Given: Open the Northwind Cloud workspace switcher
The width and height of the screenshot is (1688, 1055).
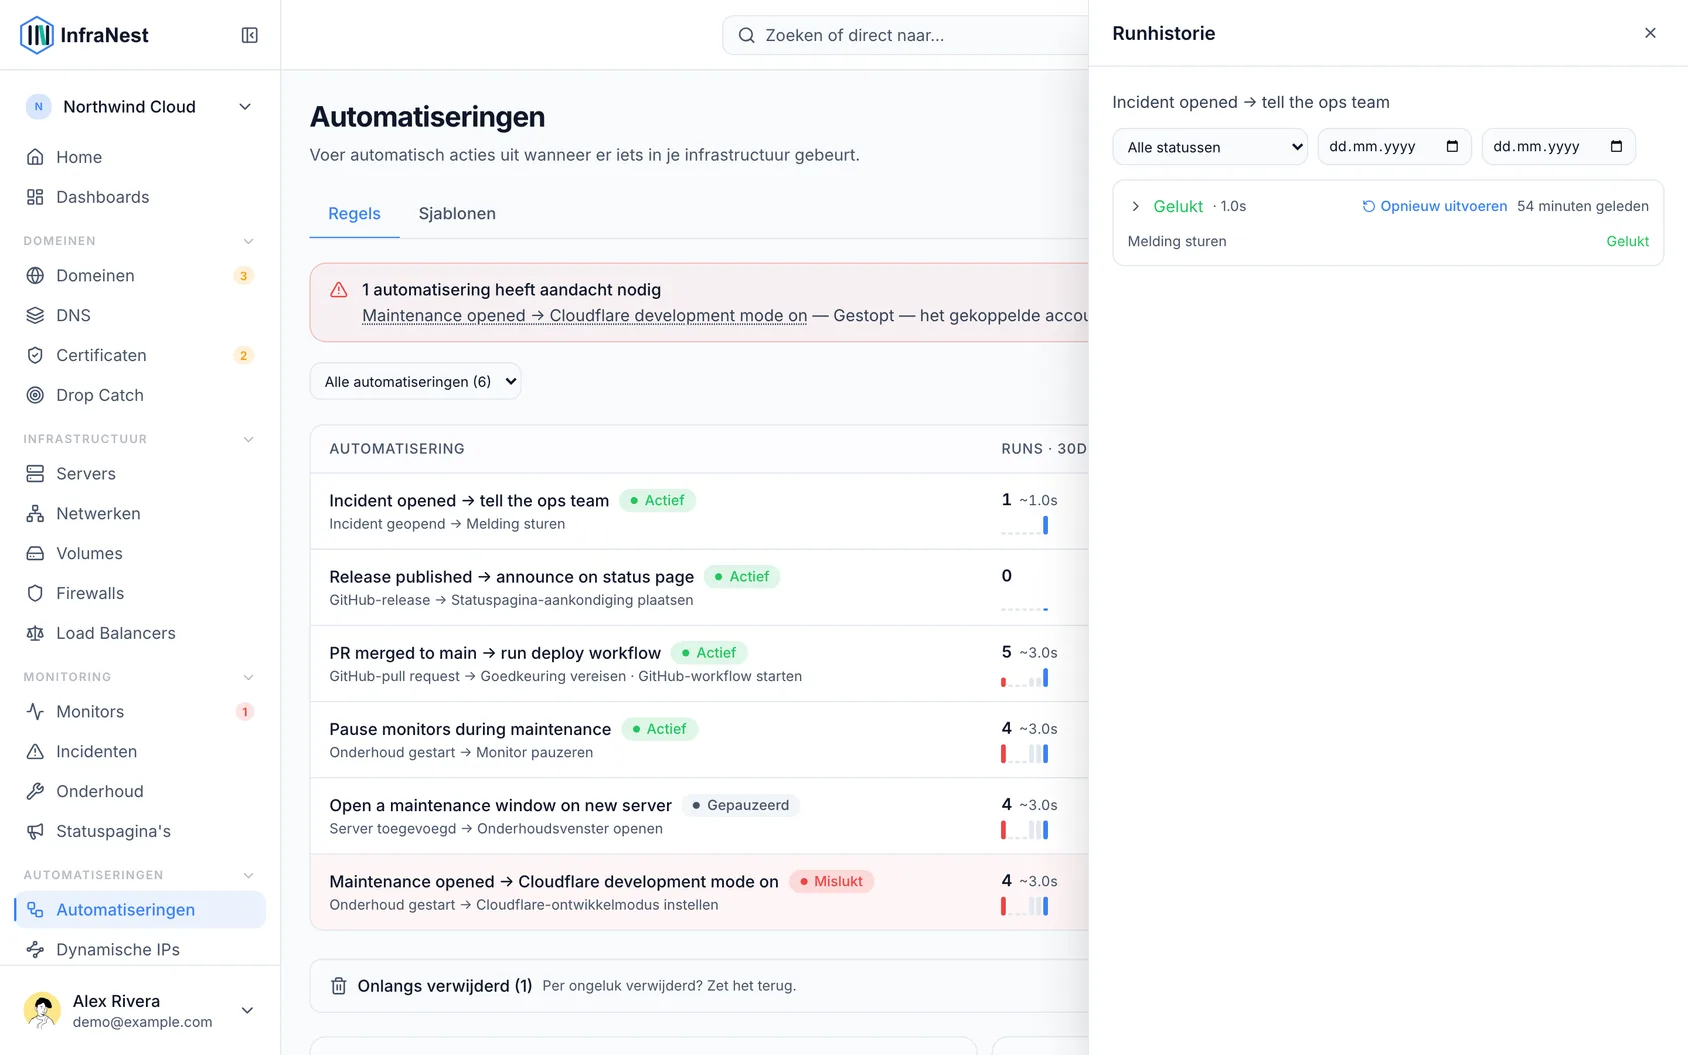Looking at the screenshot, I should pyautogui.click(x=140, y=107).
